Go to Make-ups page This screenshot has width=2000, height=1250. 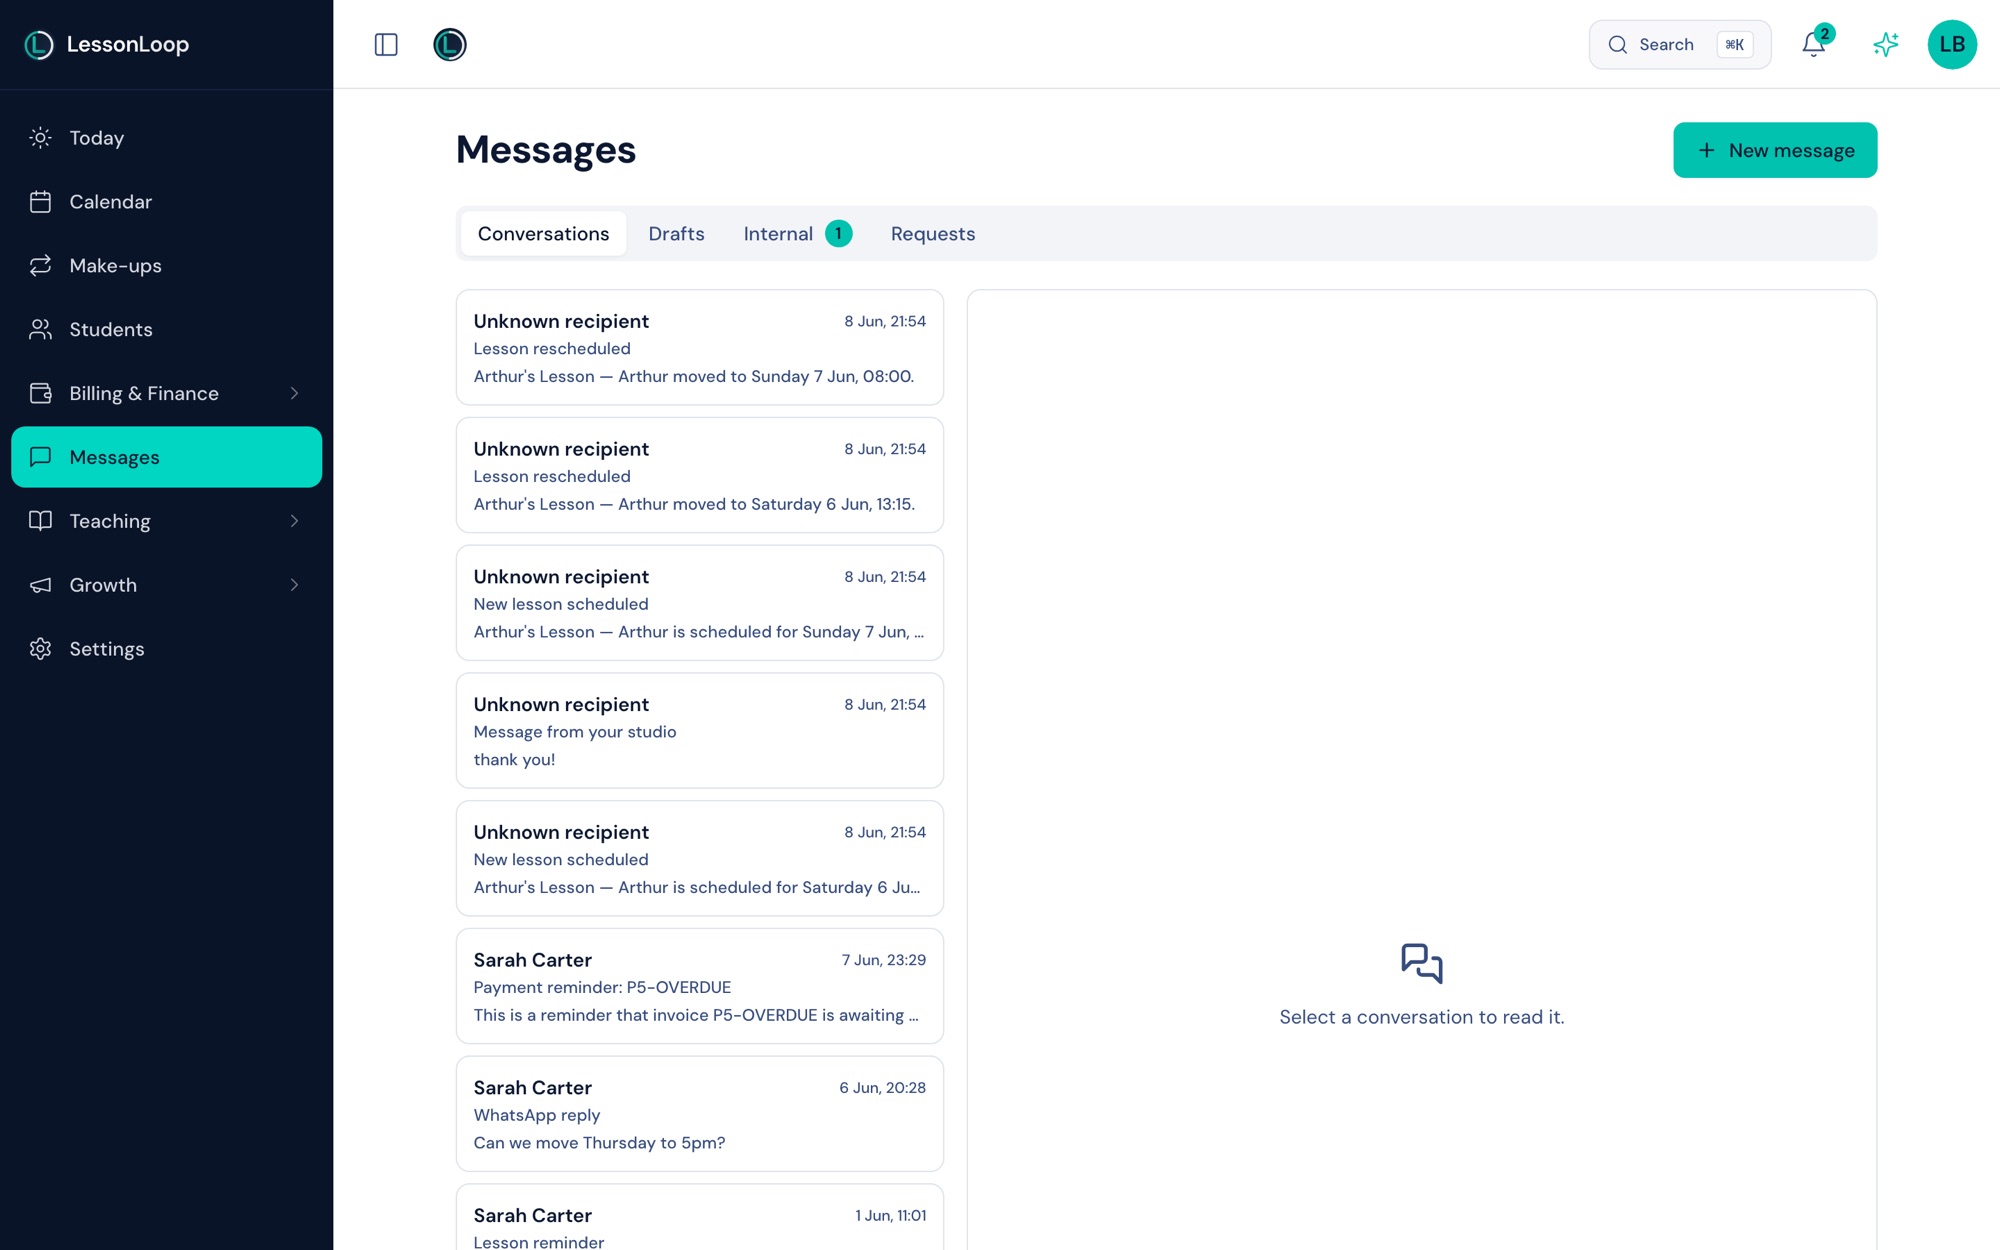(x=166, y=266)
